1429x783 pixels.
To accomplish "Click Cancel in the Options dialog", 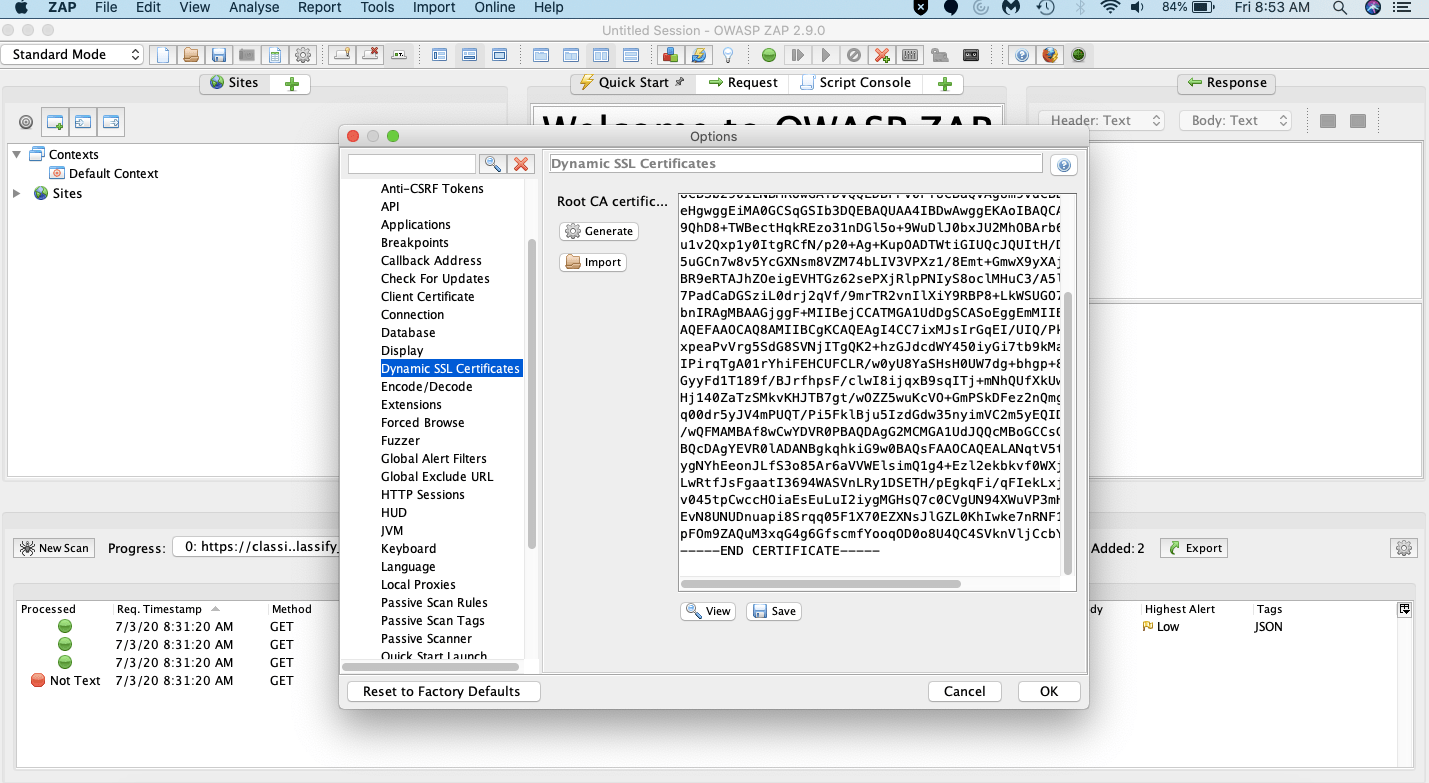I will pos(965,691).
